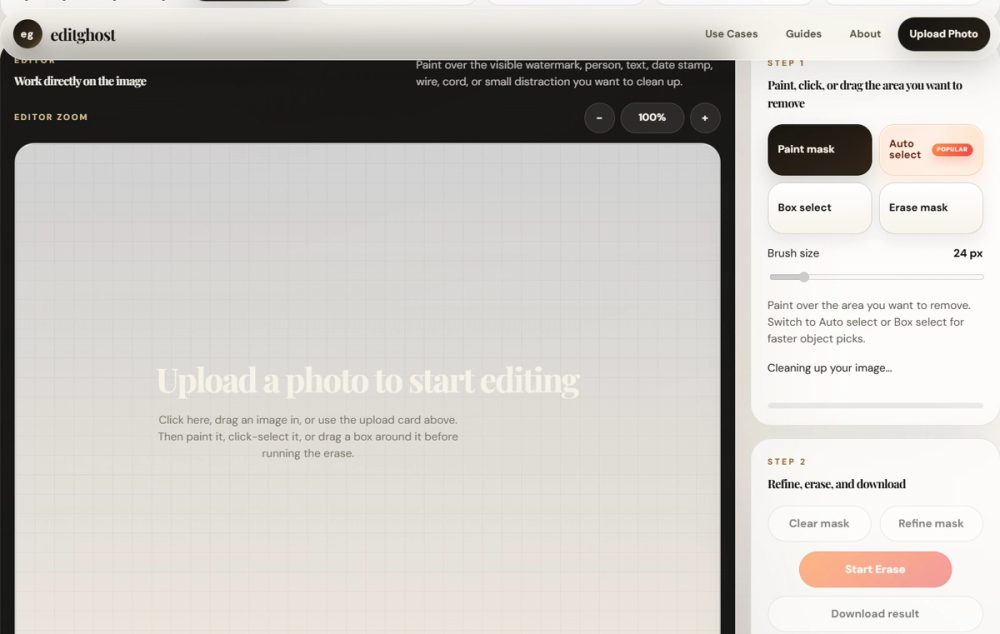Click Download result
Image resolution: width=1000 pixels, height=634 pixels.
[x=874, y=613]
